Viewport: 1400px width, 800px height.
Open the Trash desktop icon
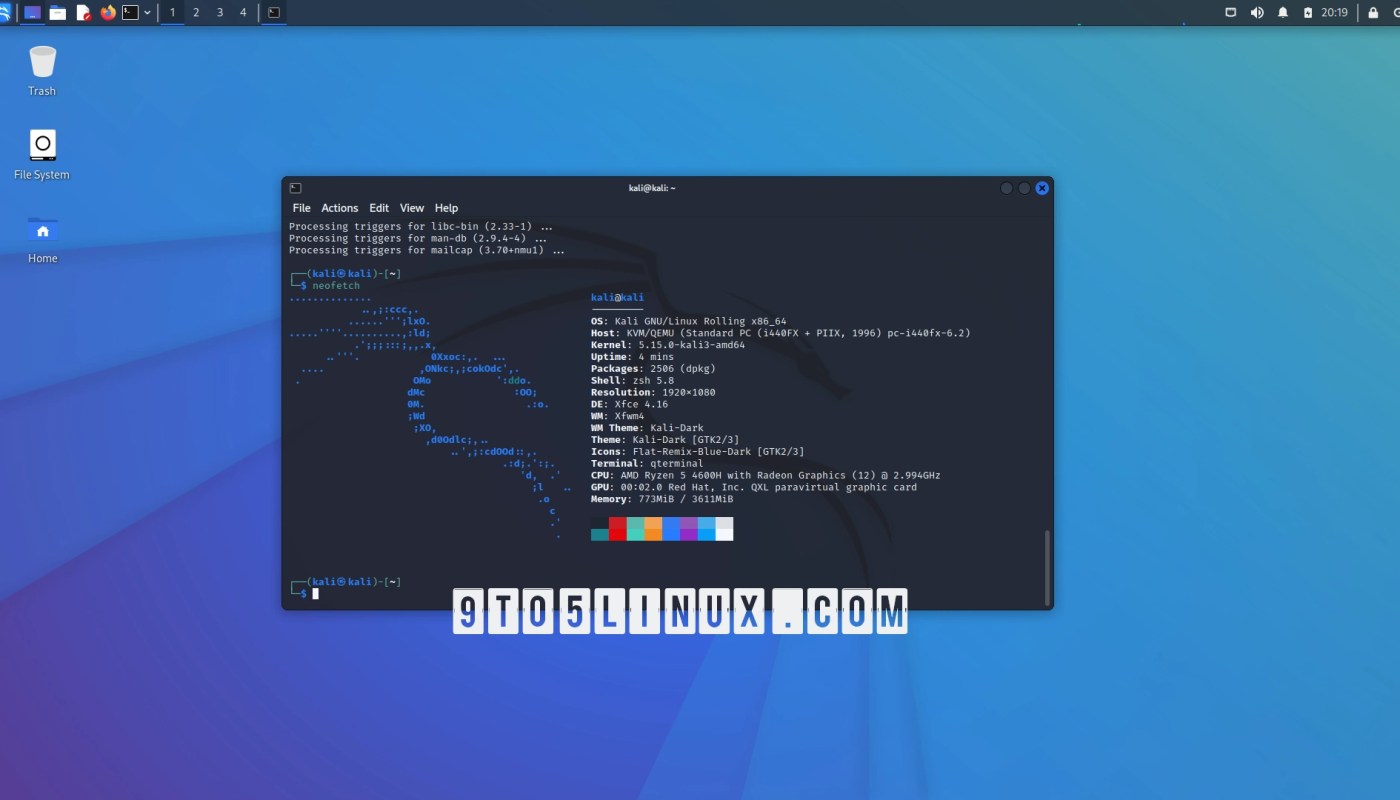pyautogui.click(x=42, y=70)
